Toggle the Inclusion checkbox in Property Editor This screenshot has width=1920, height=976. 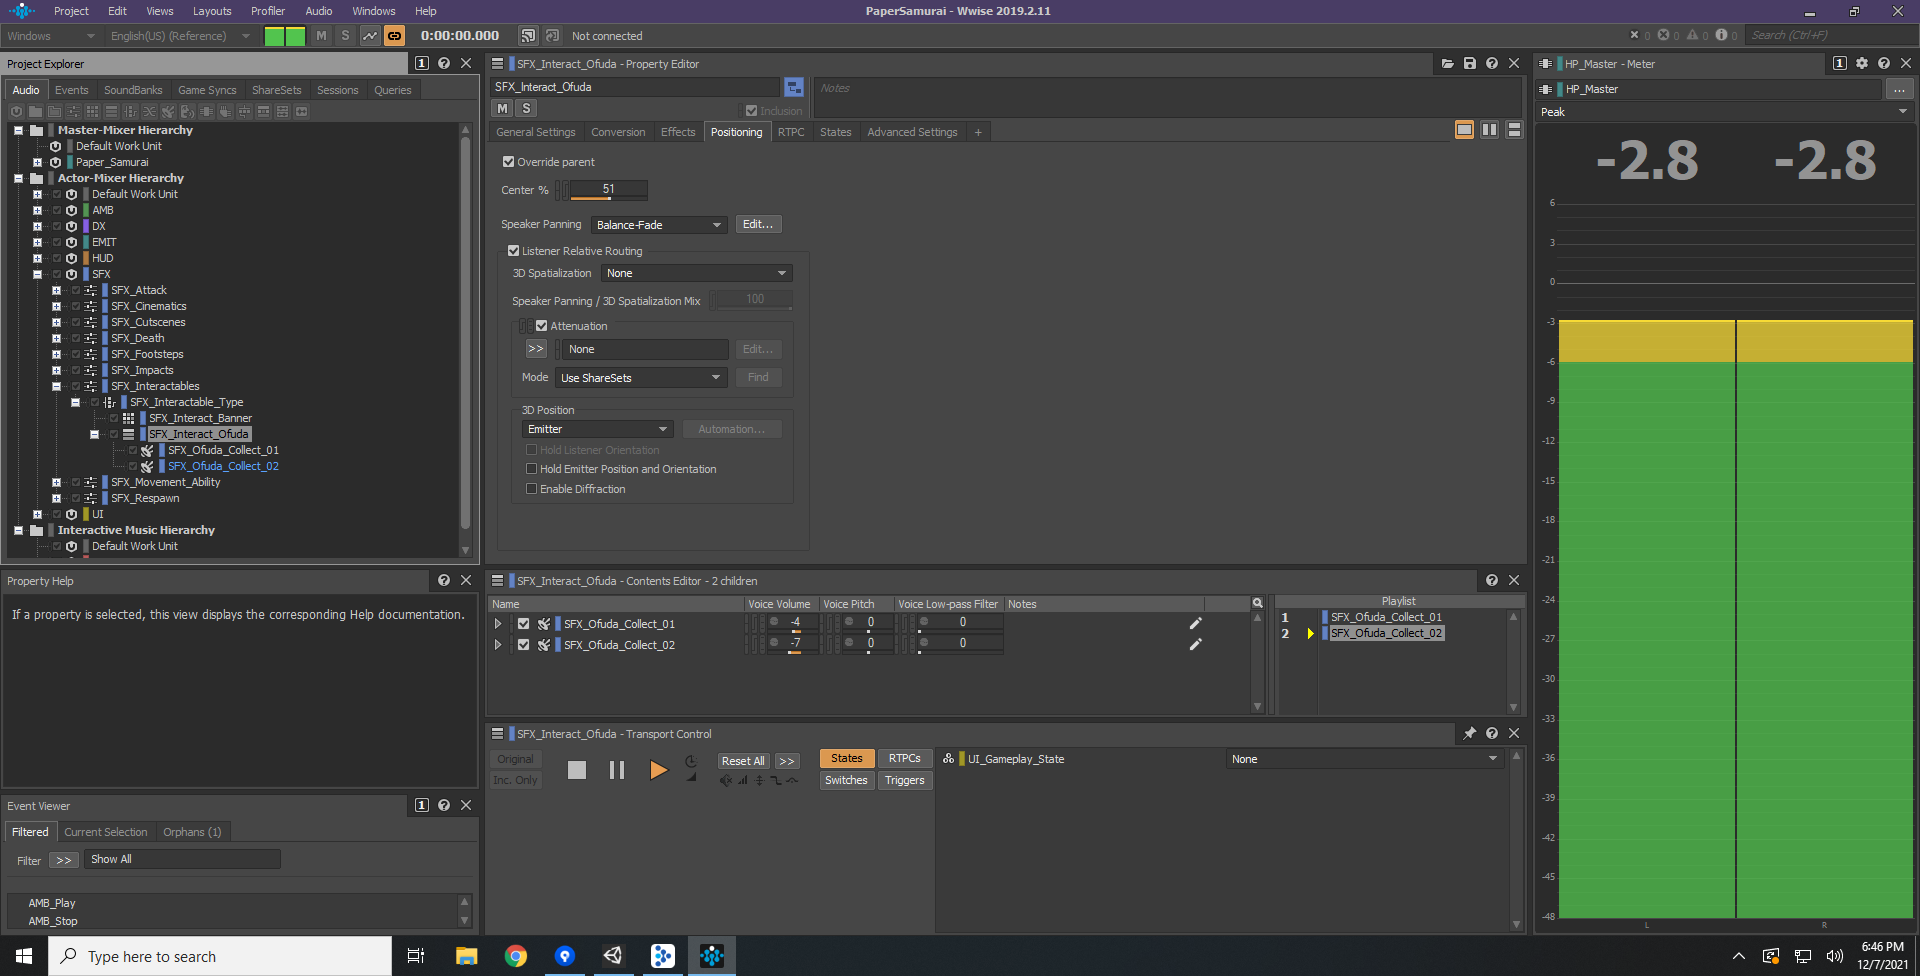(x=751, y=111)
